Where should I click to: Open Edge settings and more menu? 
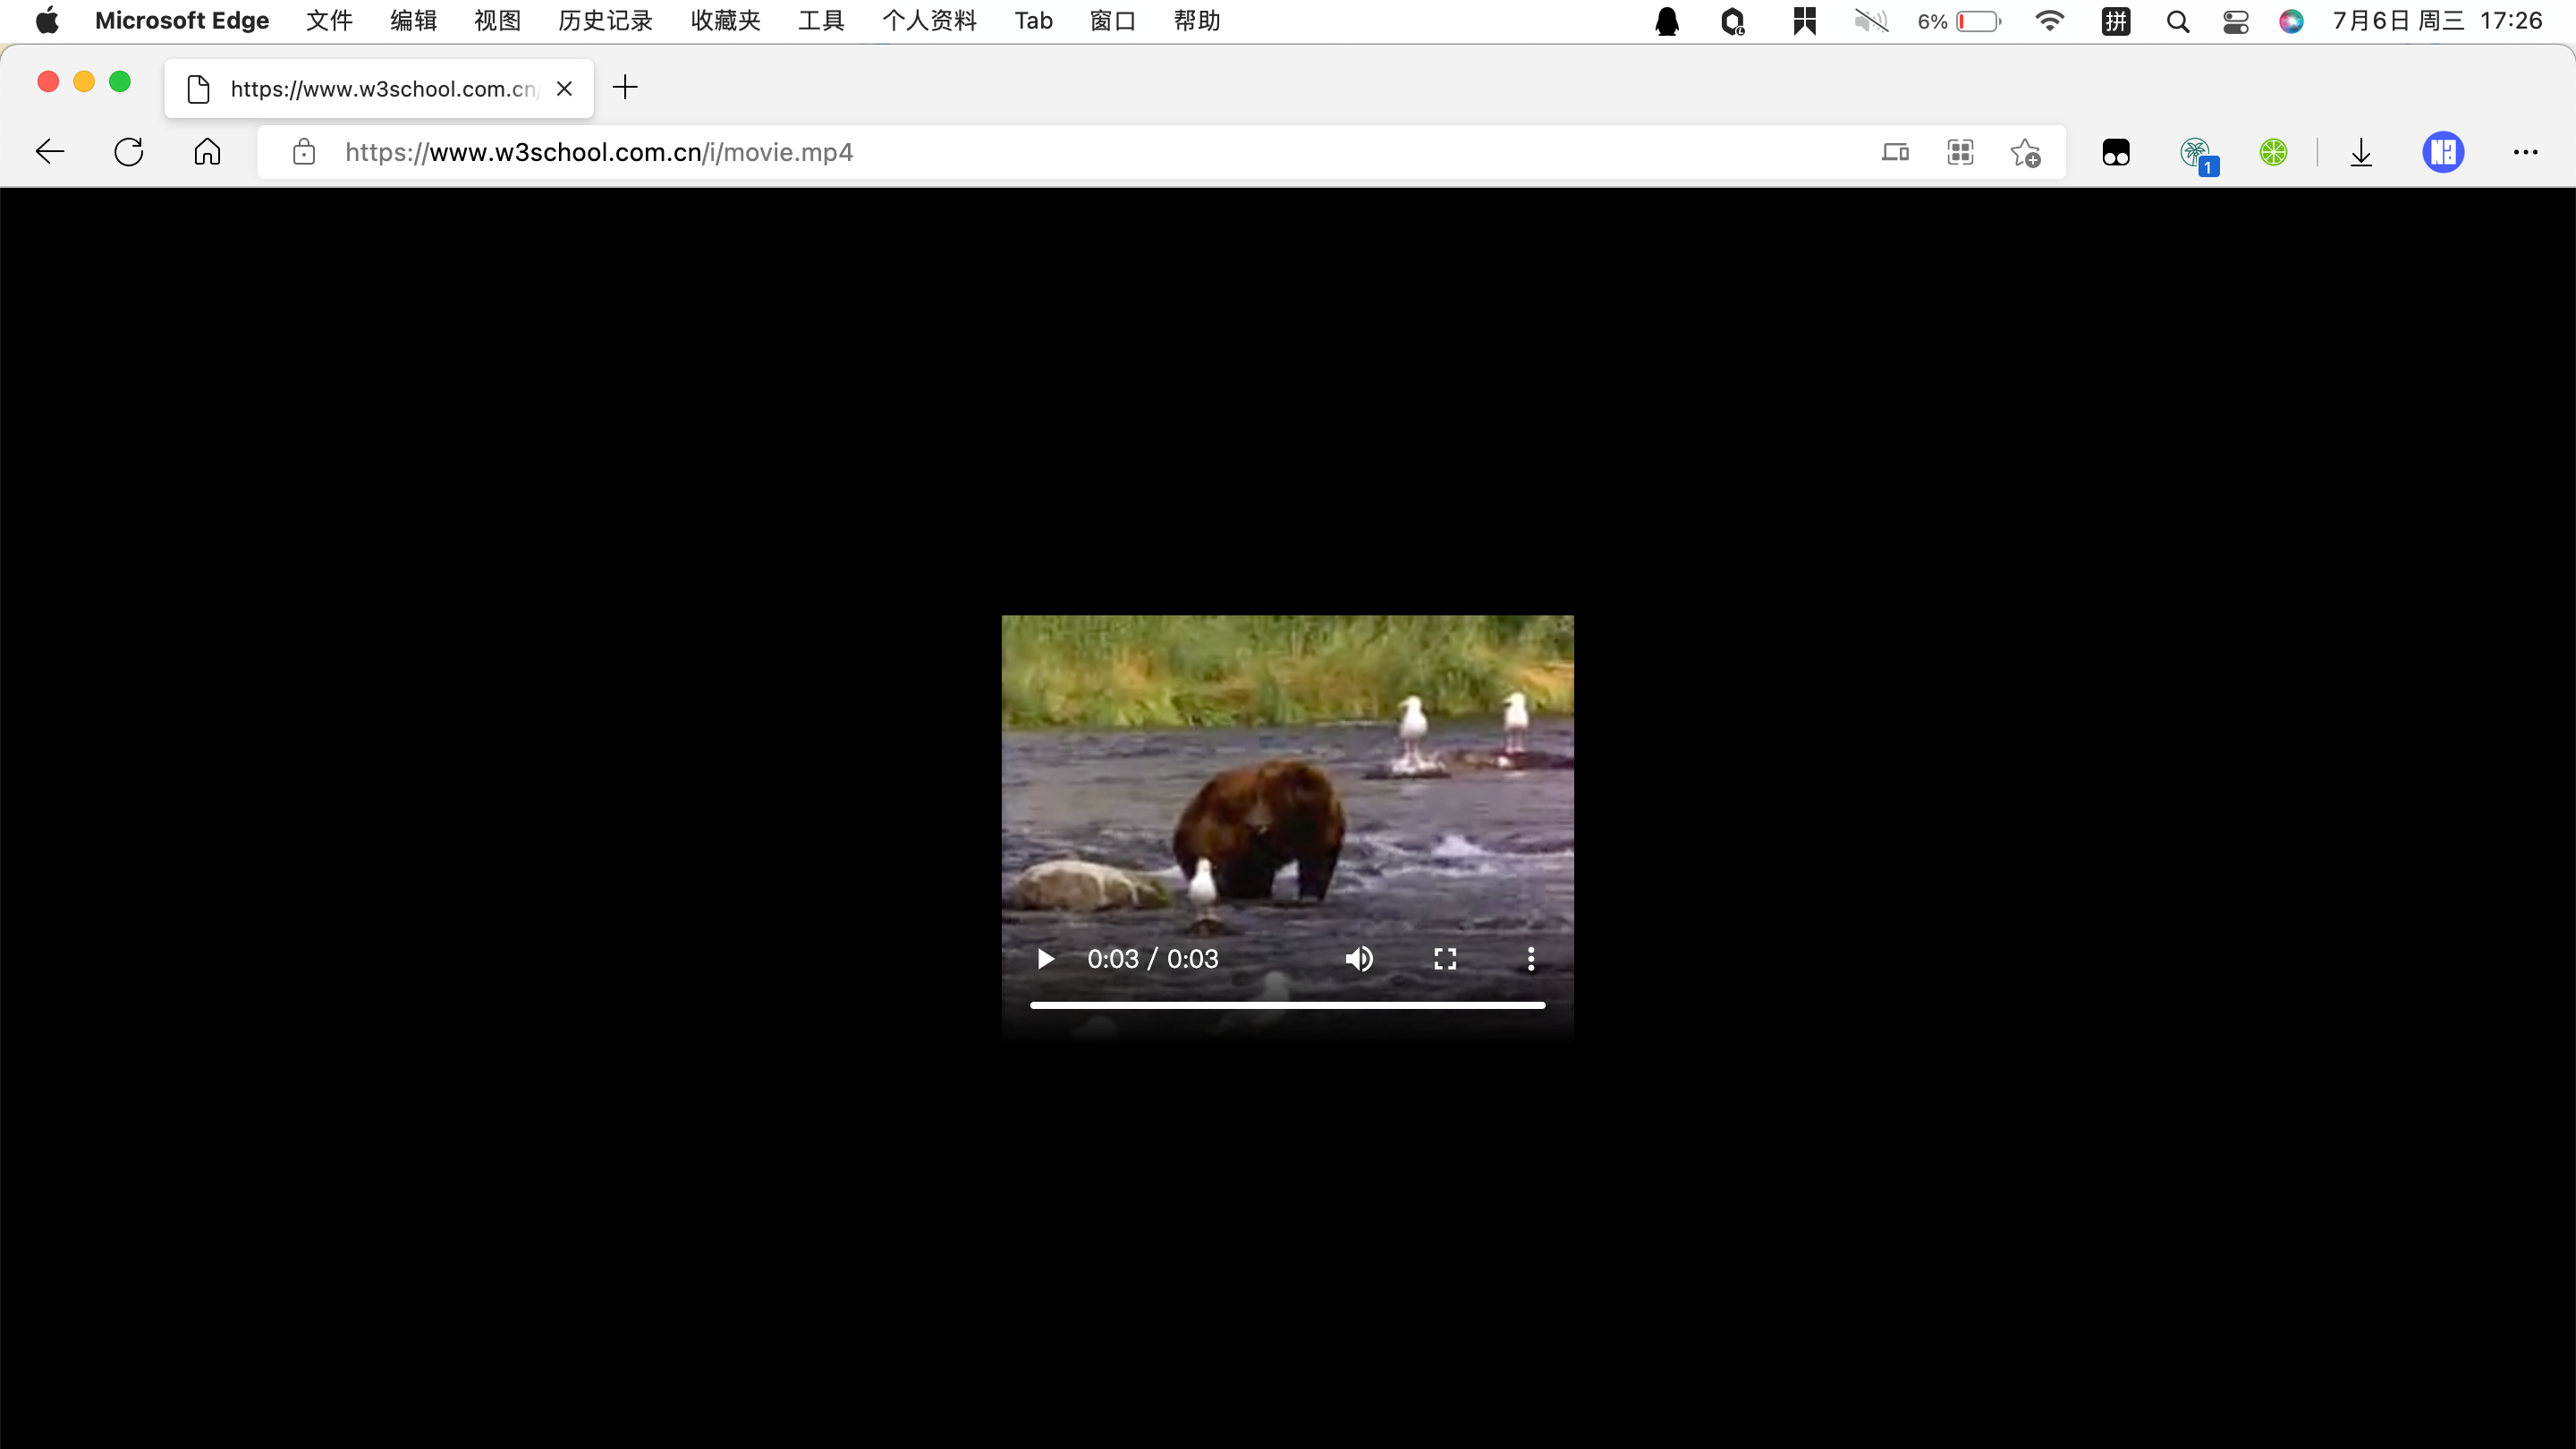coord(2525,152)
